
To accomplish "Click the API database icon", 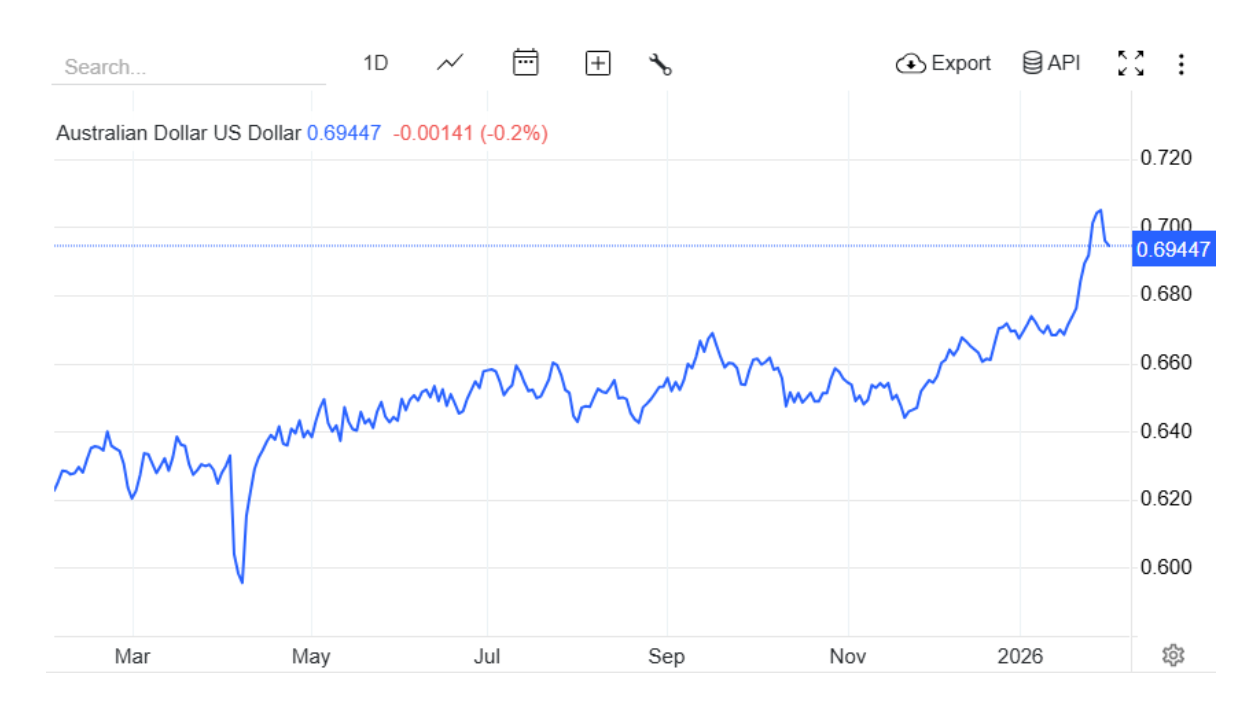I will [1032, 63].
